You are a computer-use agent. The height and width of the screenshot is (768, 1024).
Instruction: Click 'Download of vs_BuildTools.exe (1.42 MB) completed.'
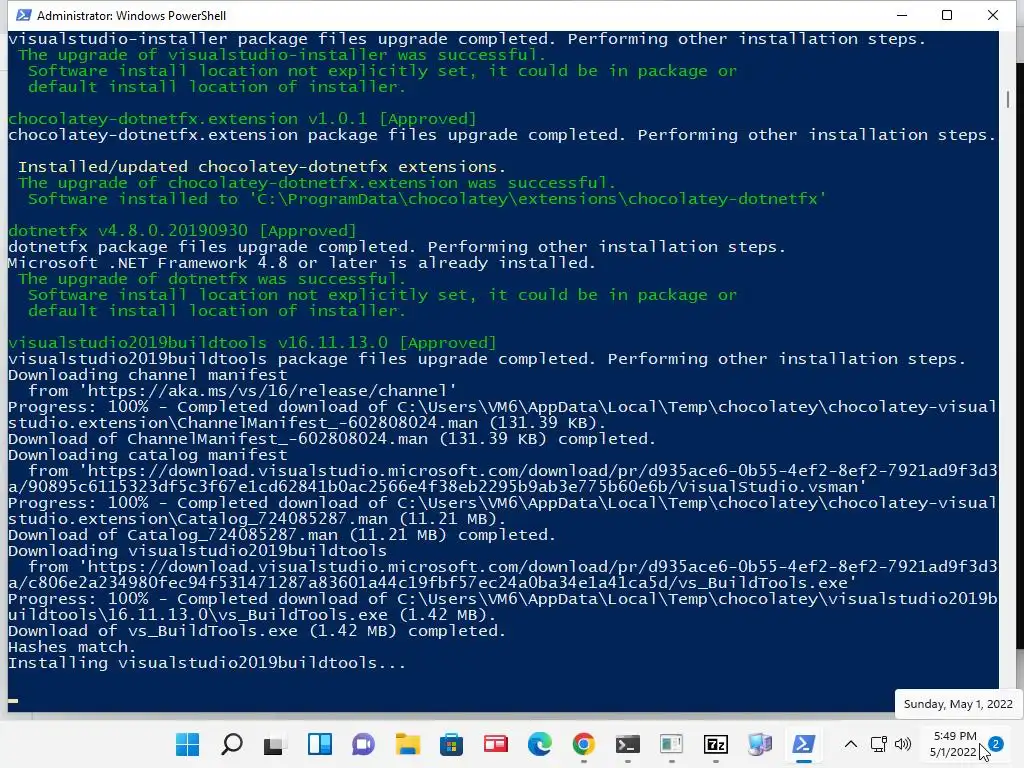[257, 631]
